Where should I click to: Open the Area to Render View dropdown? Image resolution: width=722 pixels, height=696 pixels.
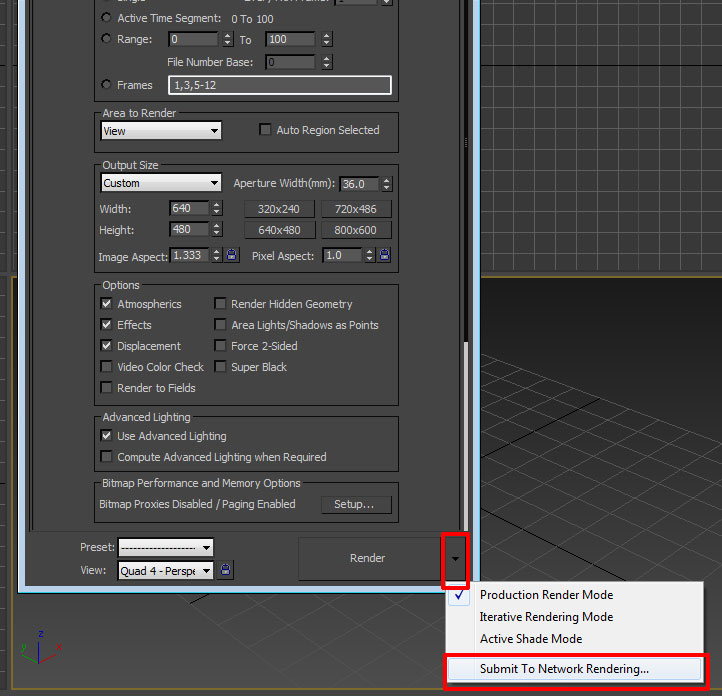(x=161, y=131)
